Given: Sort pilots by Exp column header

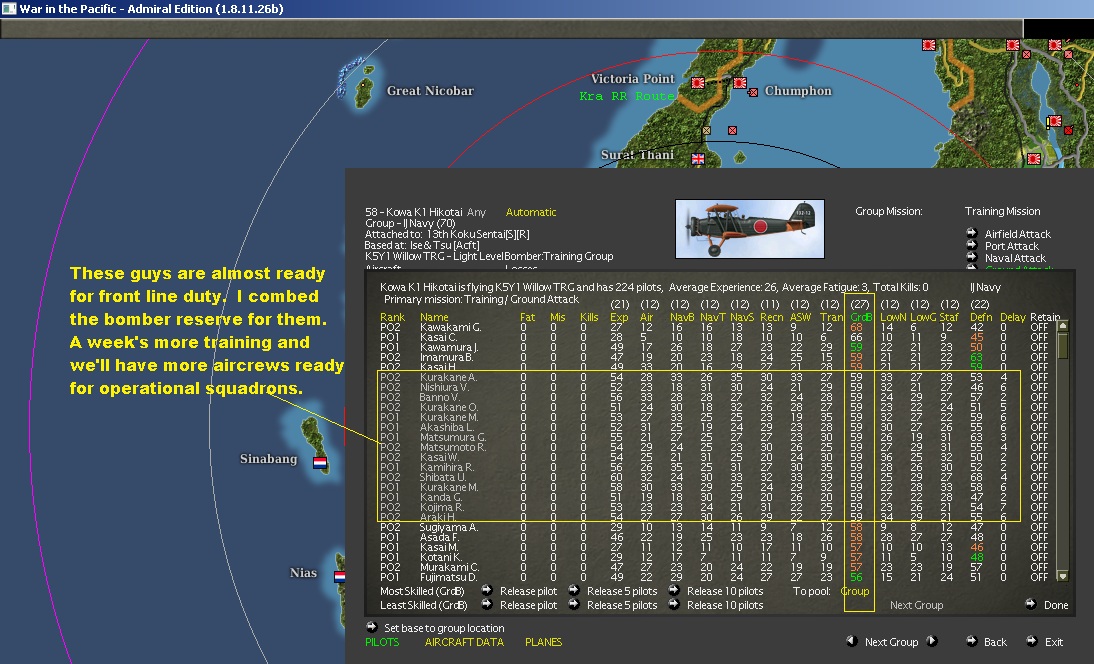Looking at the screenshot, I should 619,317.
